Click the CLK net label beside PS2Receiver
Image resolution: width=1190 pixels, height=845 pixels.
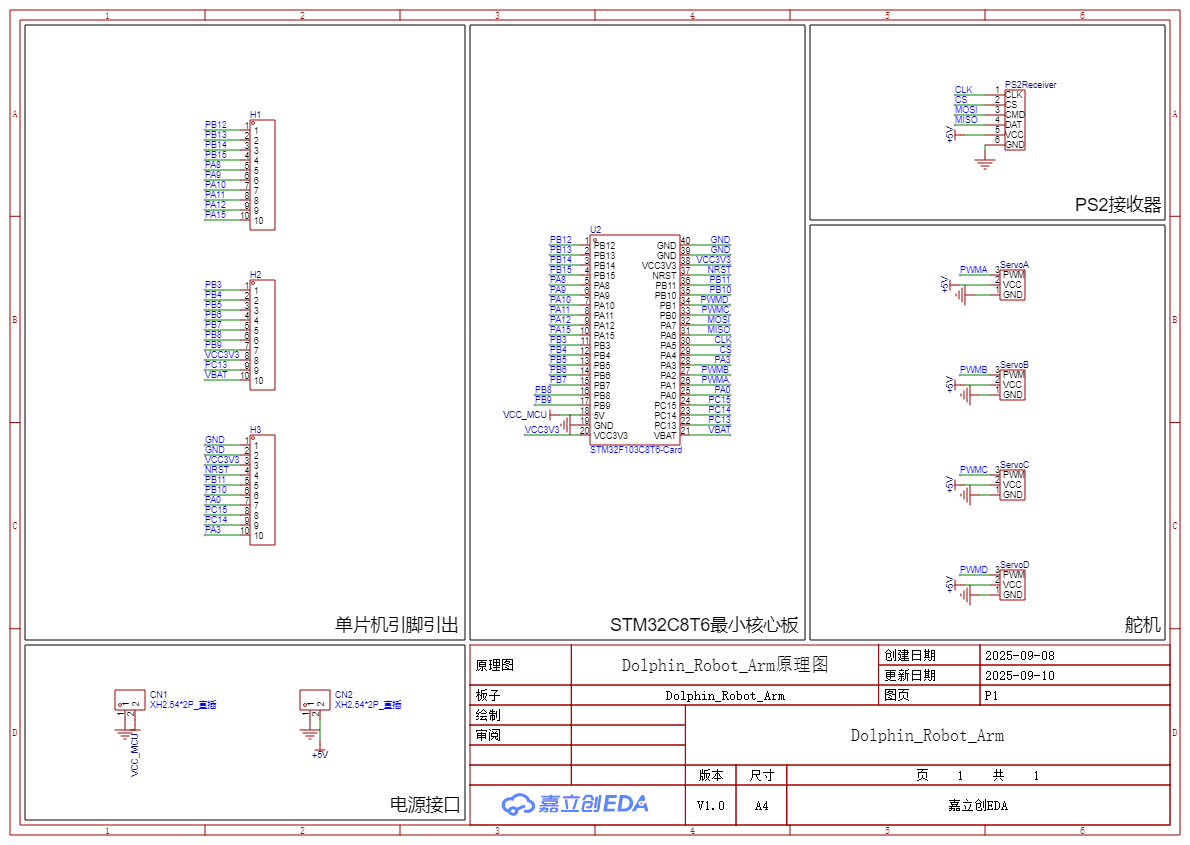click(x=964, y=90)
